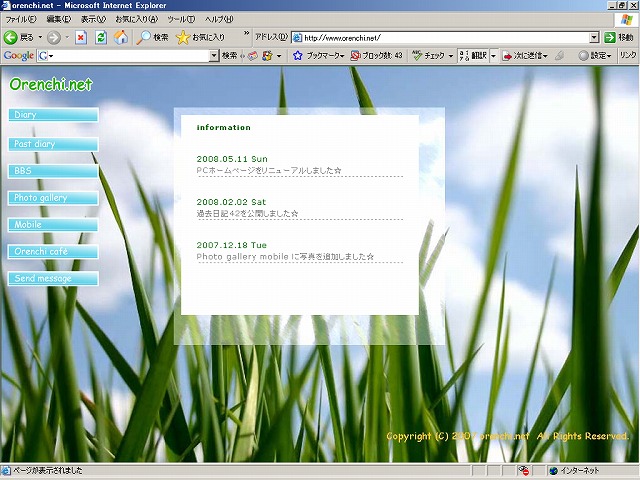
Task: Click the popup blocked icon in status bar
Action: click(524, 471)
